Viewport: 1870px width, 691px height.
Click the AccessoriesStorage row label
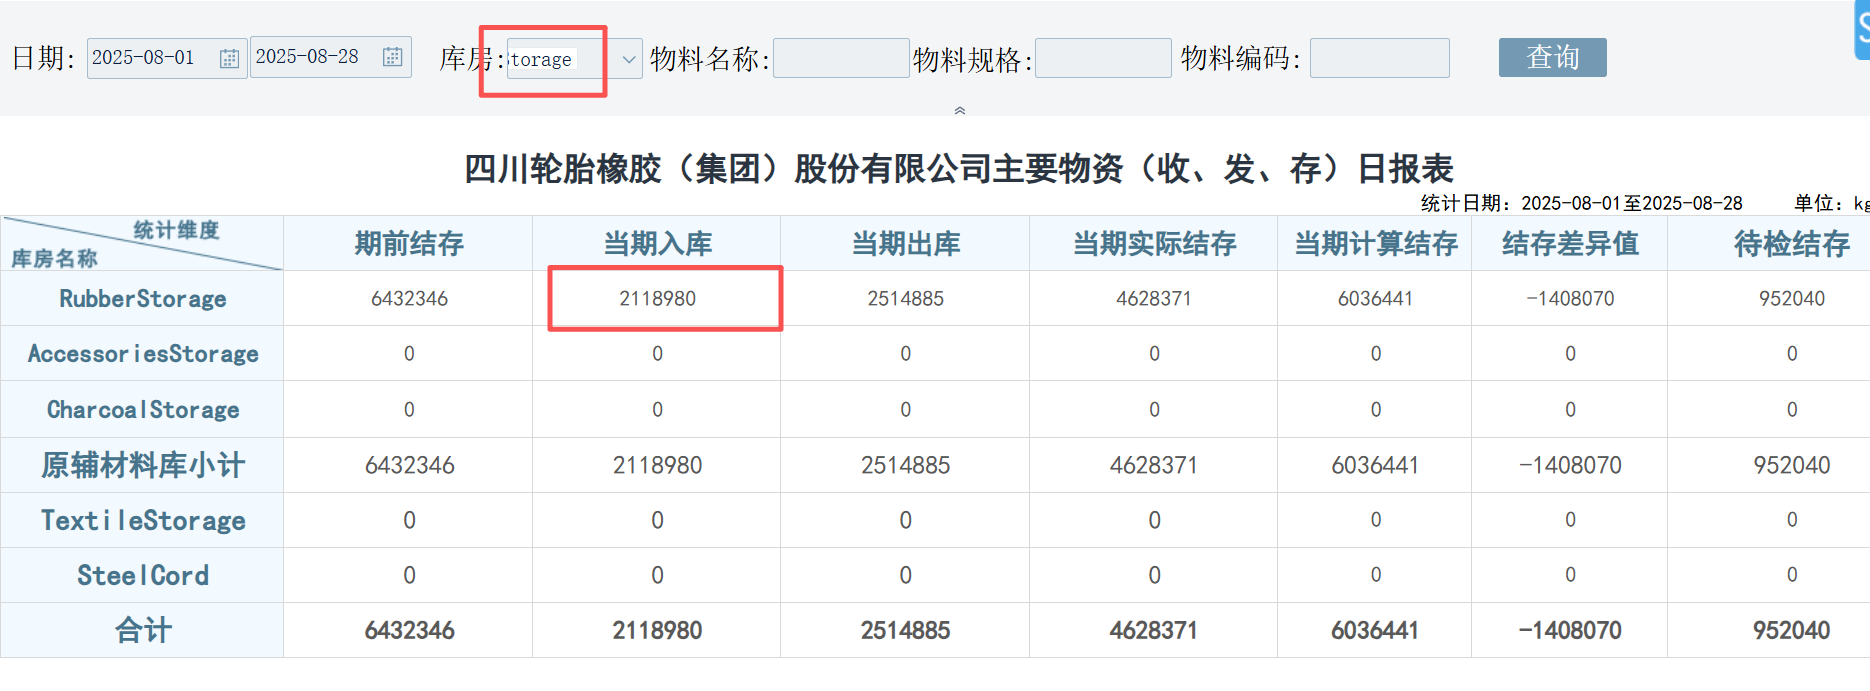[x=143, y=354]
